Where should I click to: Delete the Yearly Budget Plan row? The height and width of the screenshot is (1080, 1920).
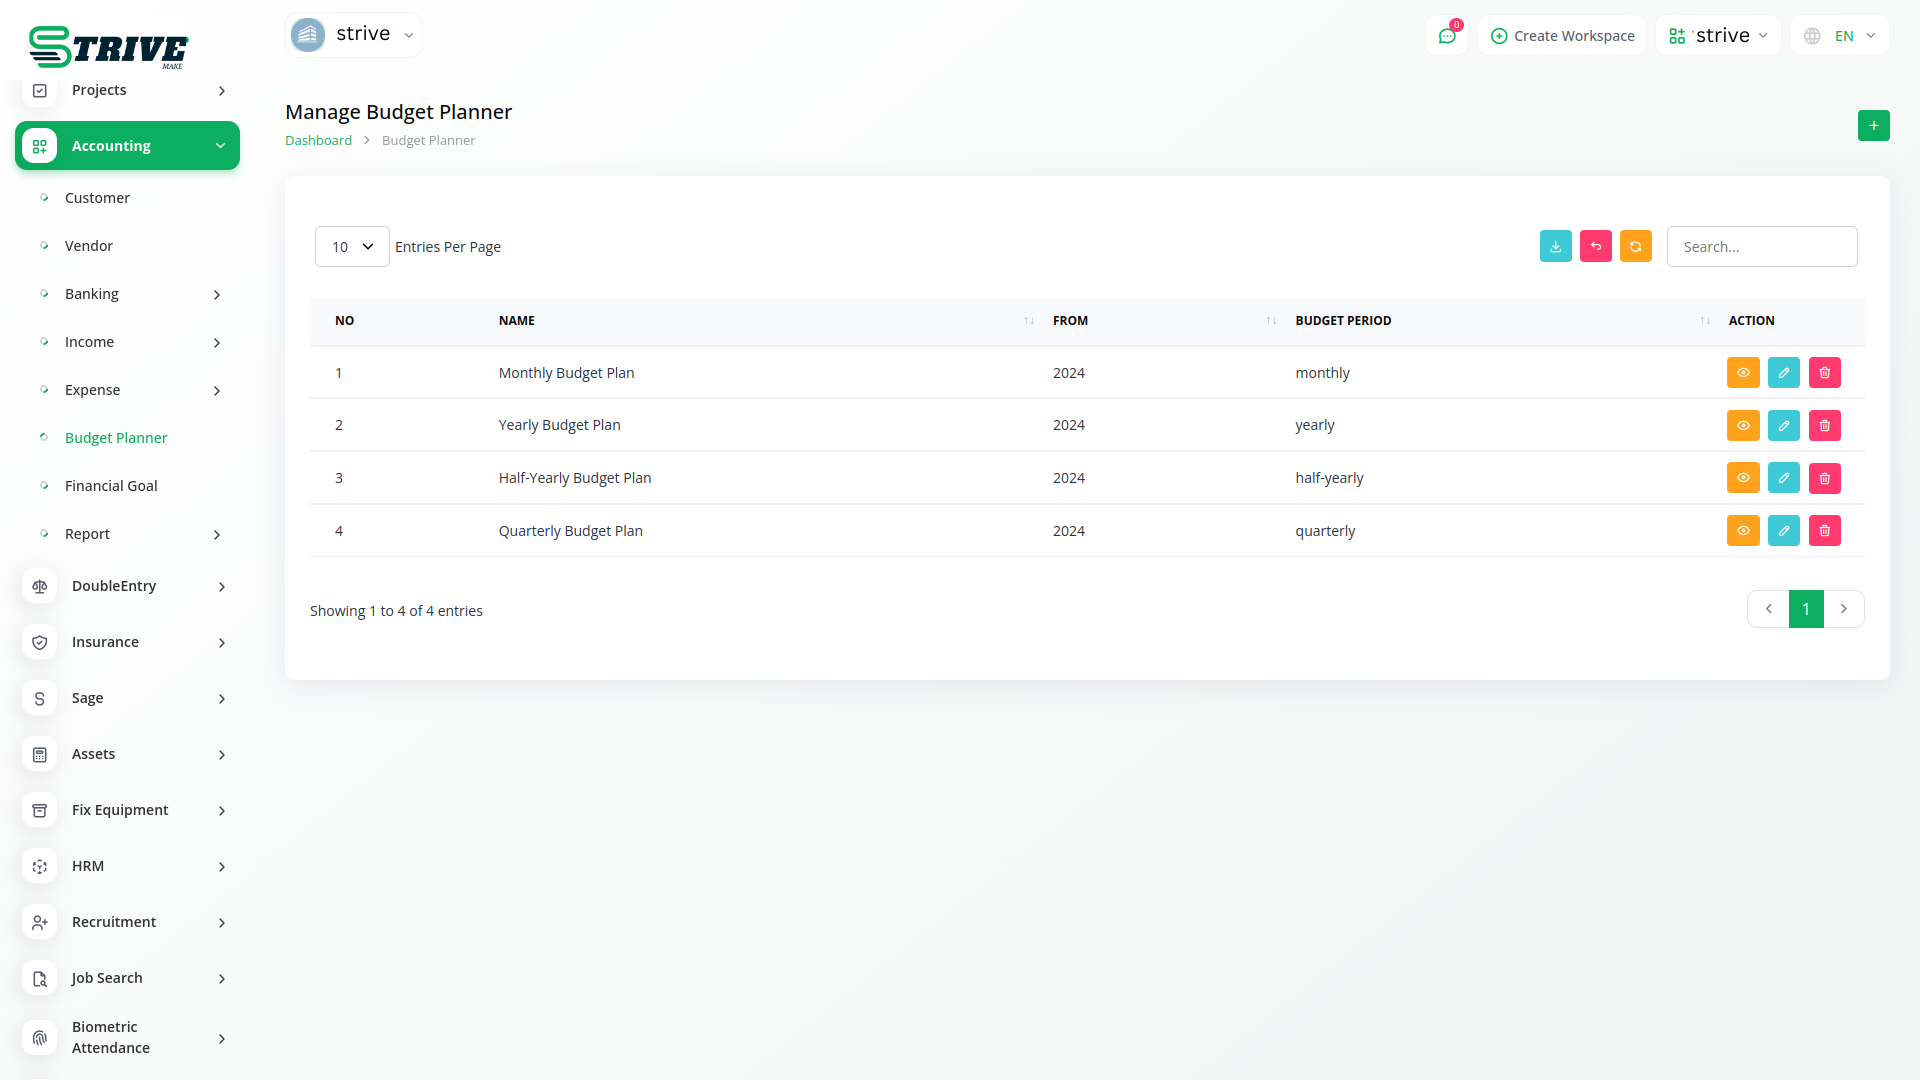click(x=1824, y=426)
